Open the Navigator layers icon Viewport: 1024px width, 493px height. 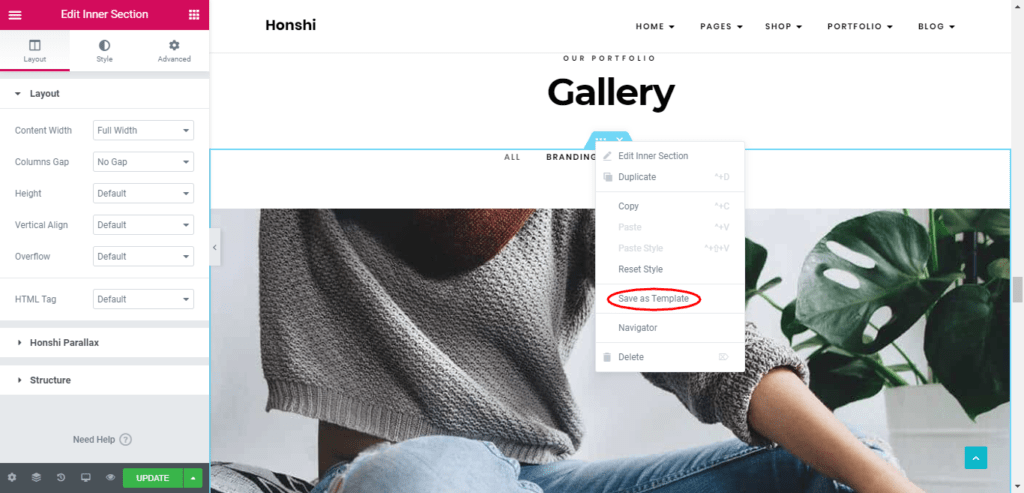click(37, 477)
